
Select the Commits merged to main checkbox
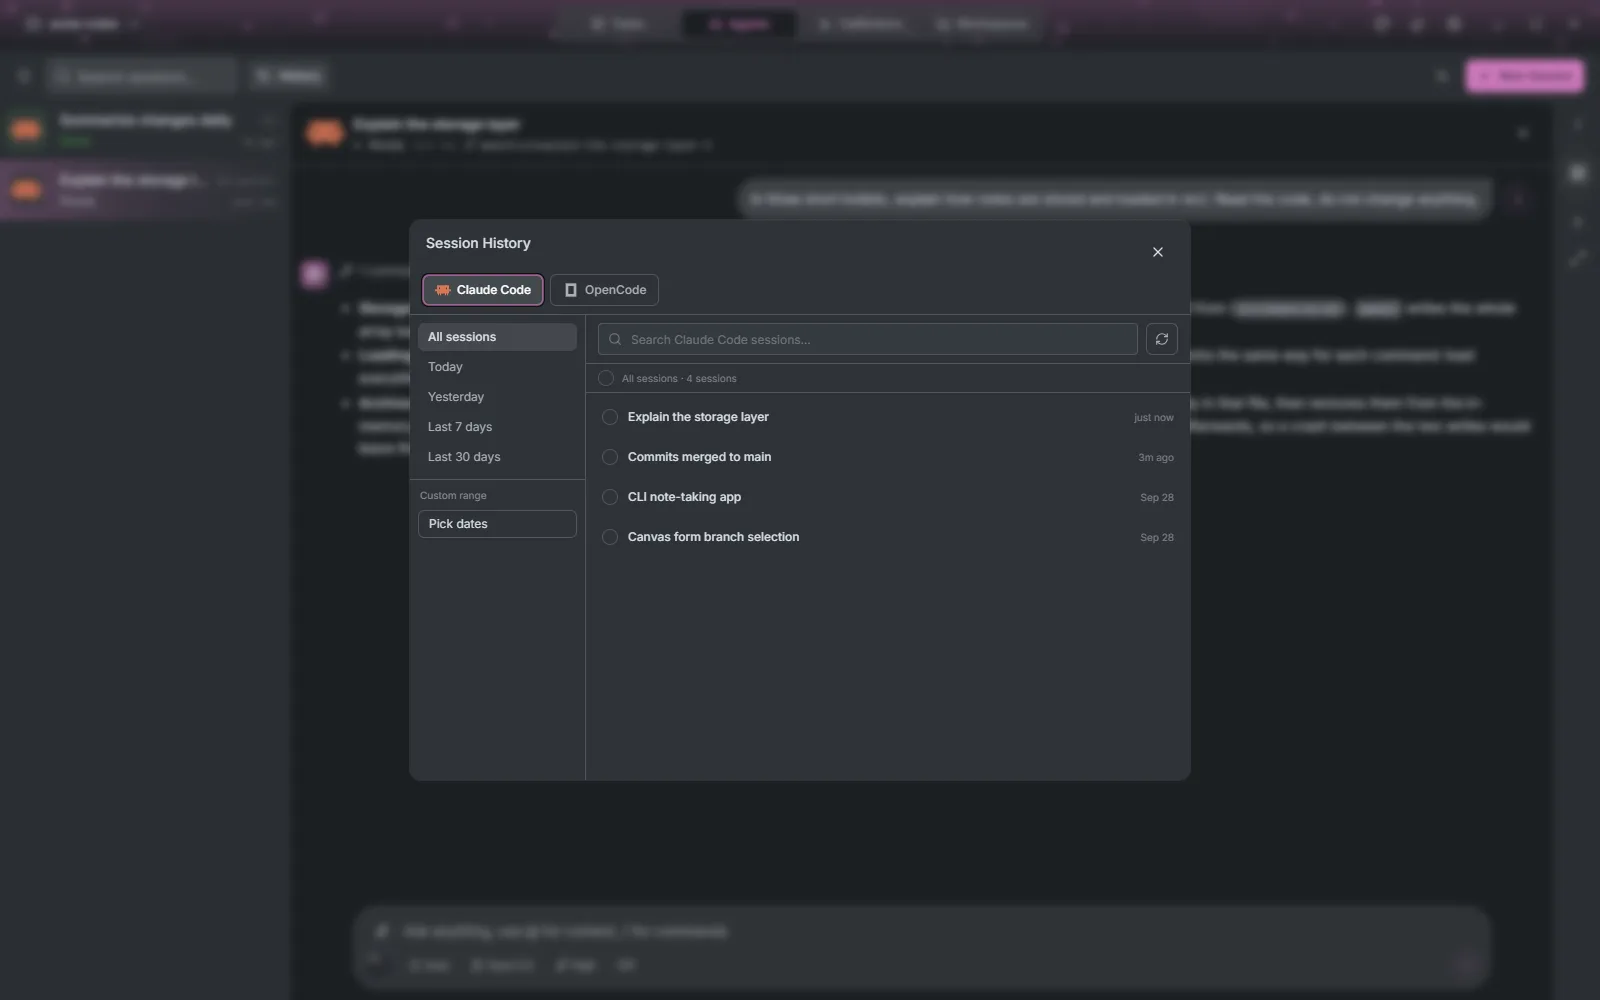click(610, 457)
